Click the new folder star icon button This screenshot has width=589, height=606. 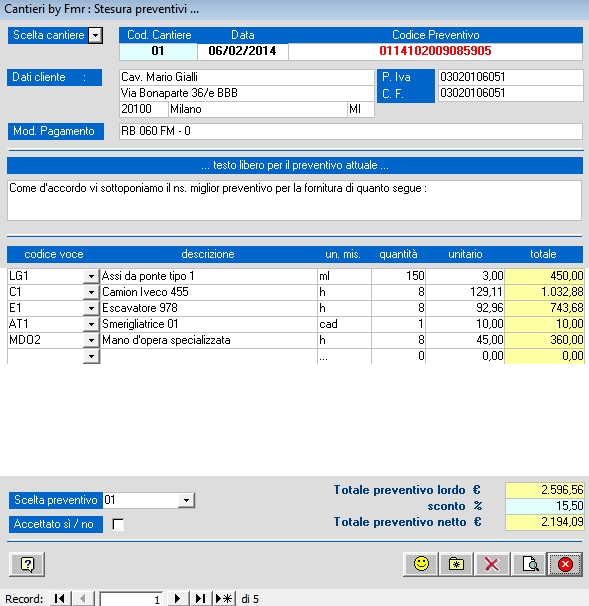(456, 564)
